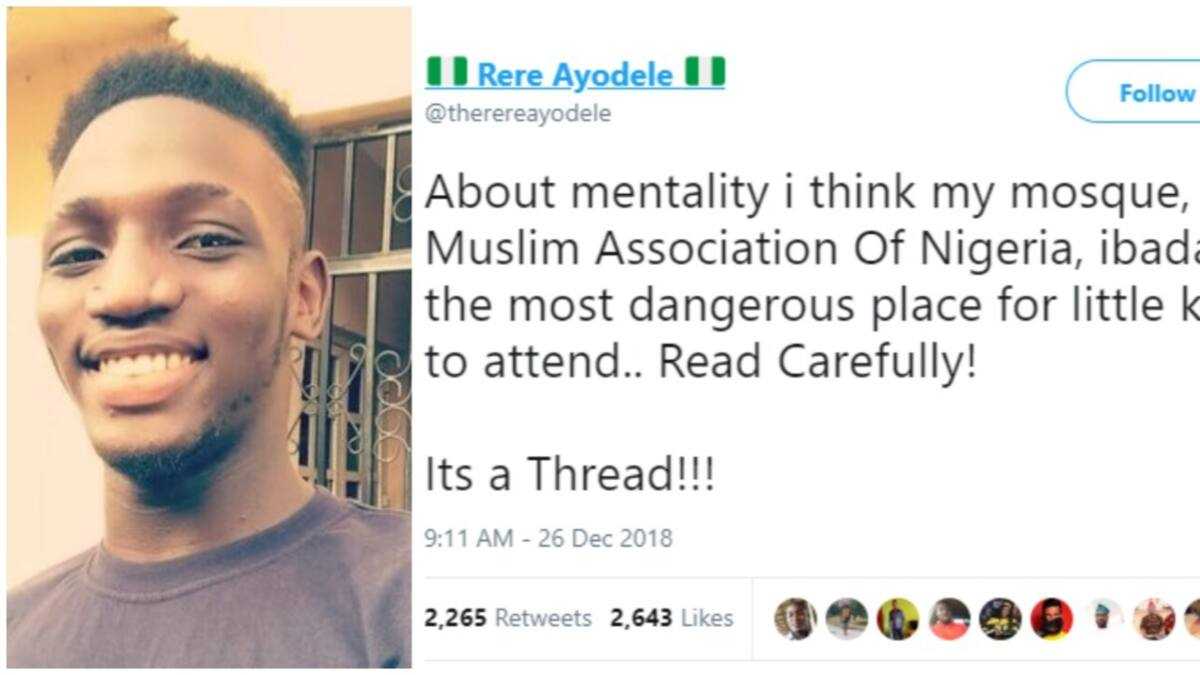View the 2,265 Retweets list
The image size is (1200, 675).
coord(508,618)
